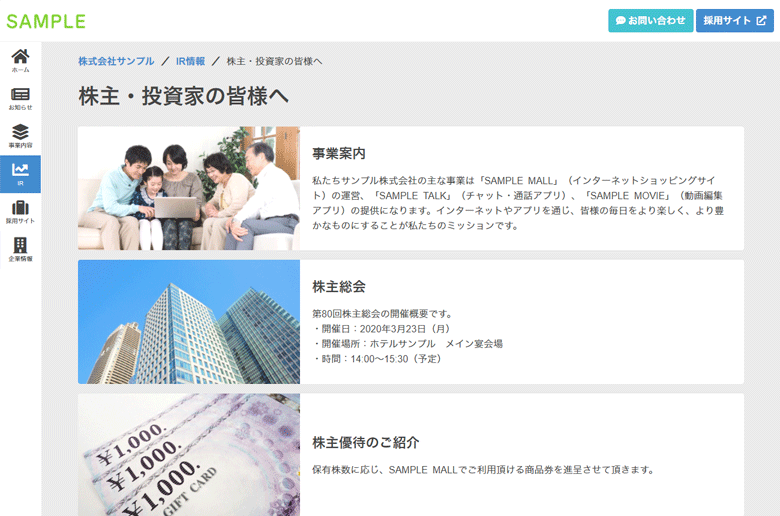This screenshot has width=780, height=516.
Task: Open the 採用サイト suitcase icon in sidebar
Action: click(20, 208)
